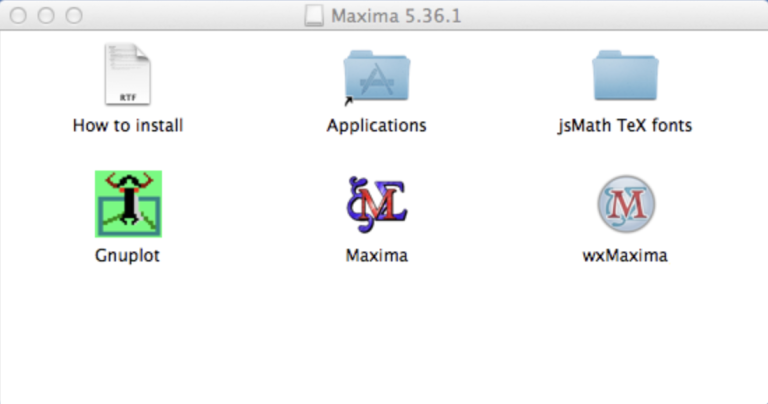The width and height of the screenshot is (768, 404).
Task: Click the disk proxy icon in title bar
Action: (313, 15)
